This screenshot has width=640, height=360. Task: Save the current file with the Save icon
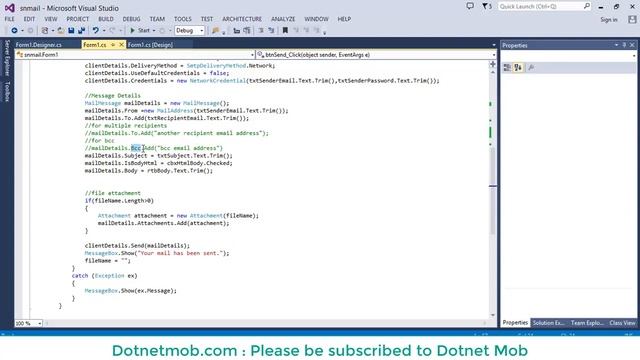point(71,31)
